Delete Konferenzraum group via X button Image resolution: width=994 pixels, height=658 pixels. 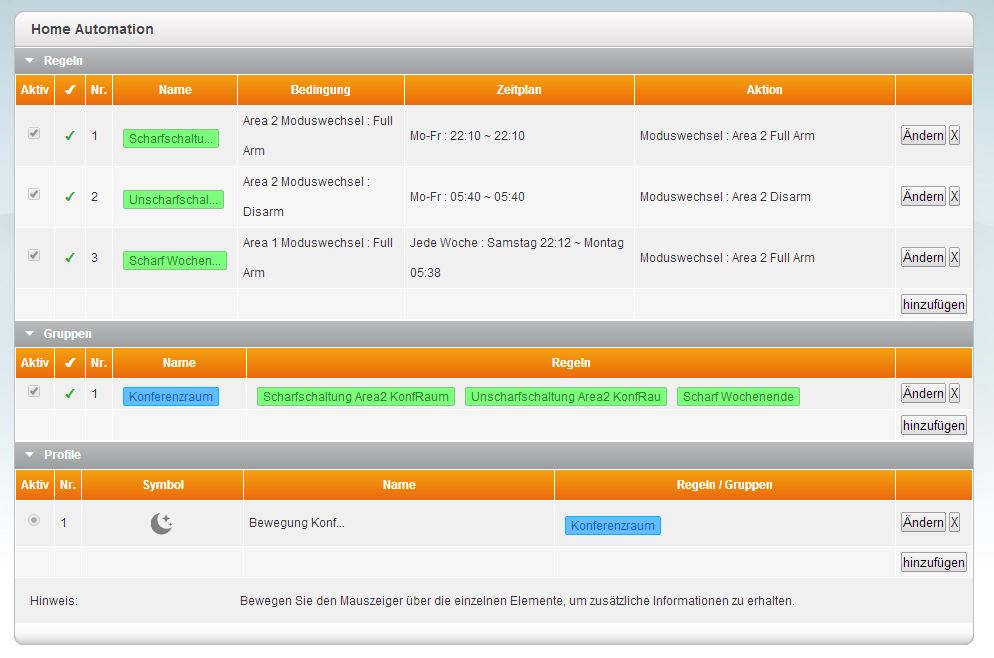(954, 393)
